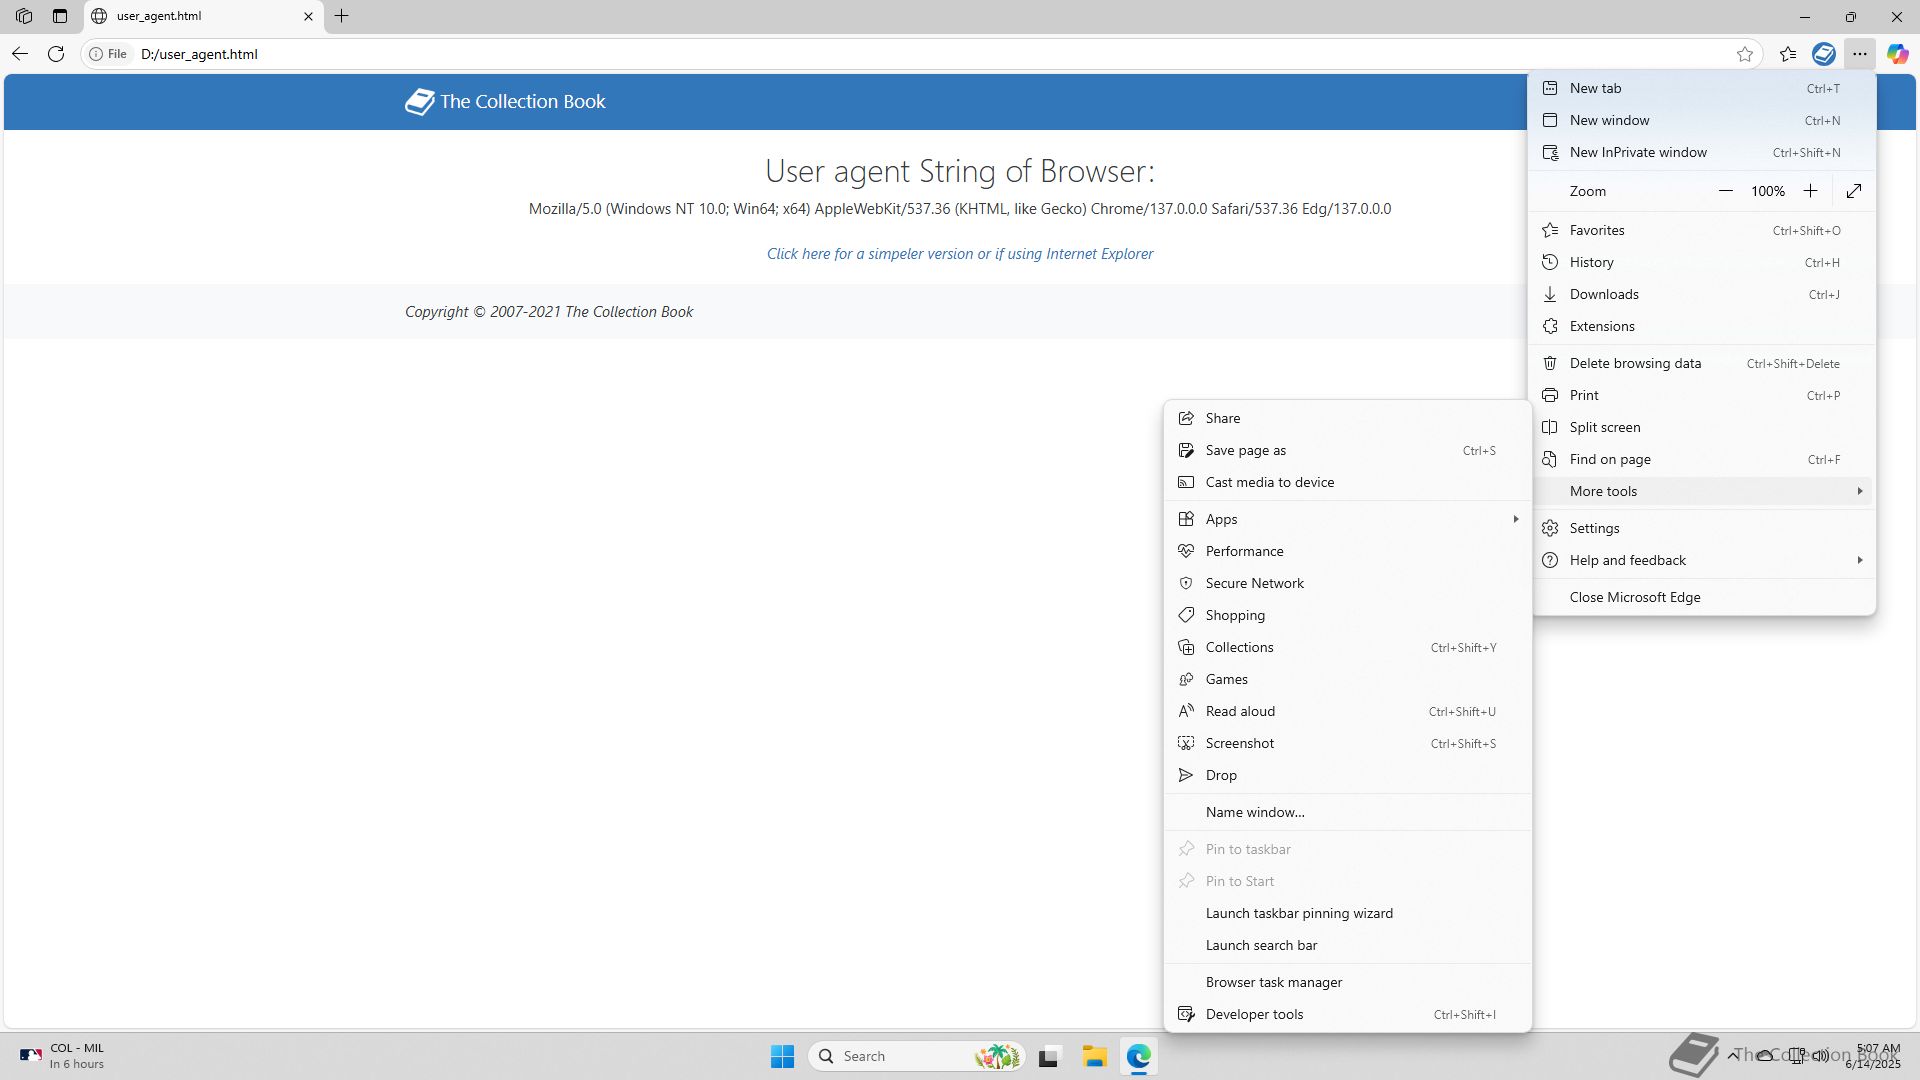1920x1080 pixels.
Task: Click the refresh page icon
Action: (x=56, y=54)
